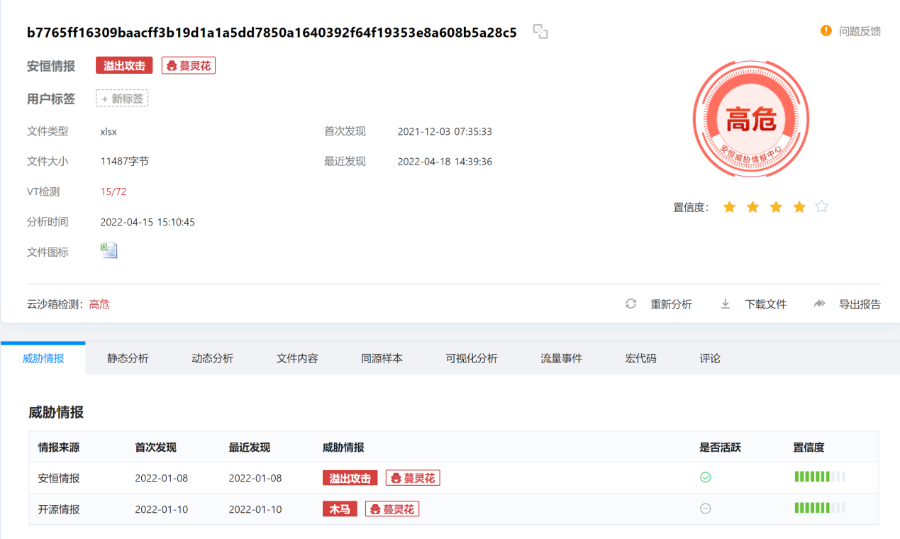Click the xlsx file icon thumbnail
Image resolution: width=900 pixels, height=539 pixels.
(x=109, y=250)
